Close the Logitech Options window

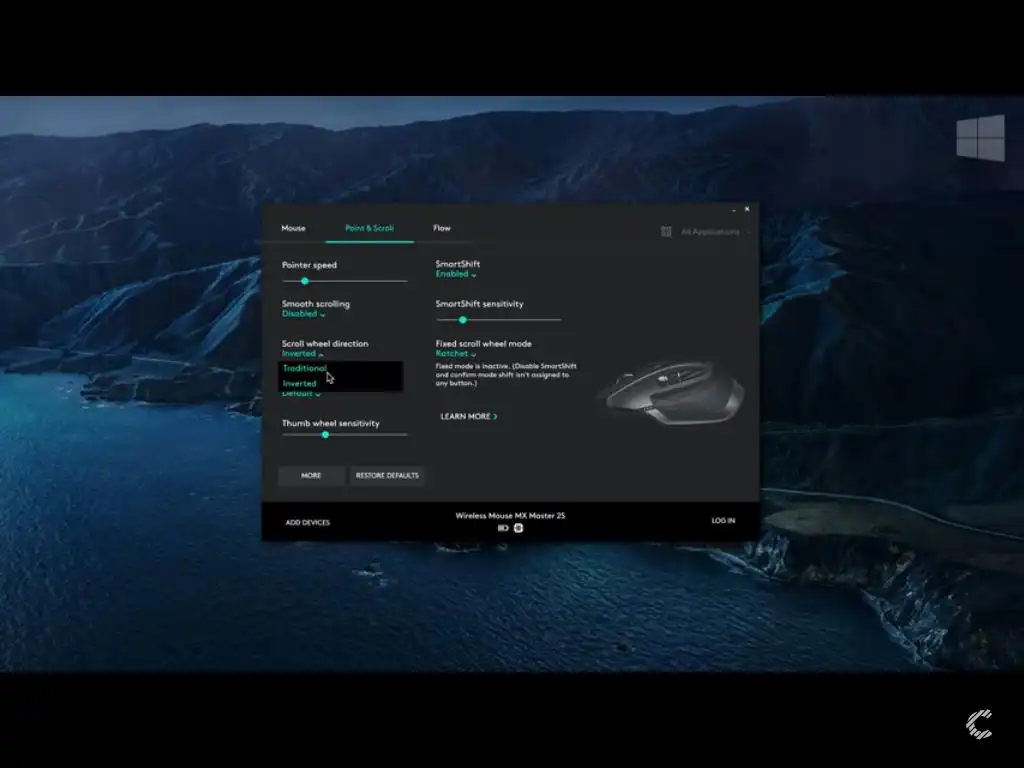(x=747, y=209)
